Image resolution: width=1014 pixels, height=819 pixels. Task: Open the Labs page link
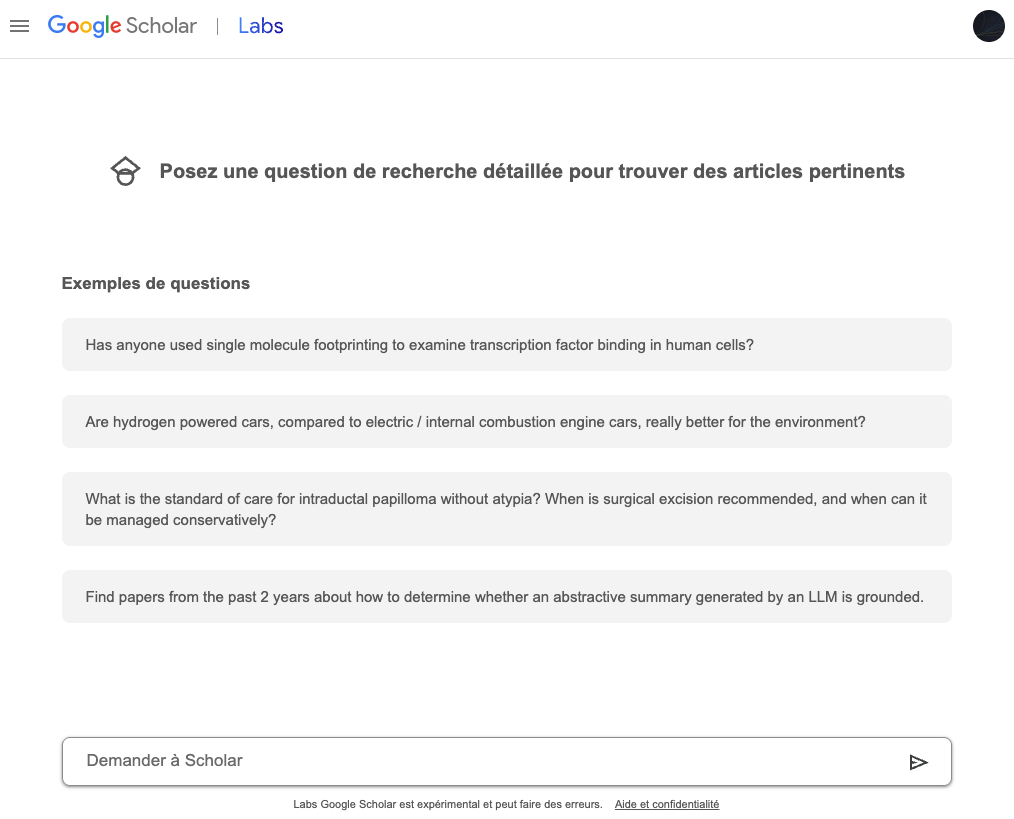(x=260, y=26)
